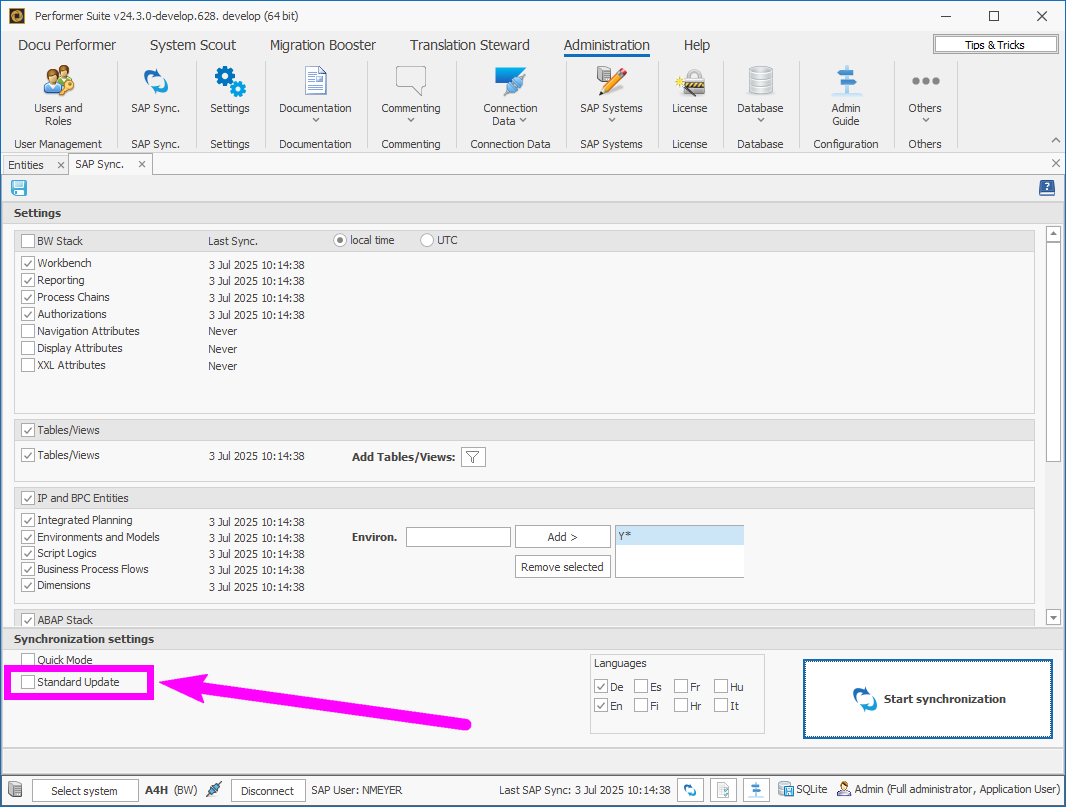
Task: Click the Add Tables/Views filter icon
Action: click(x=473, y=457)
